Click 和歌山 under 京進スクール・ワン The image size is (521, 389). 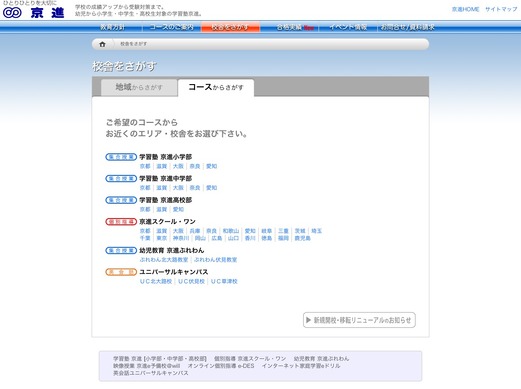(231, 231)
